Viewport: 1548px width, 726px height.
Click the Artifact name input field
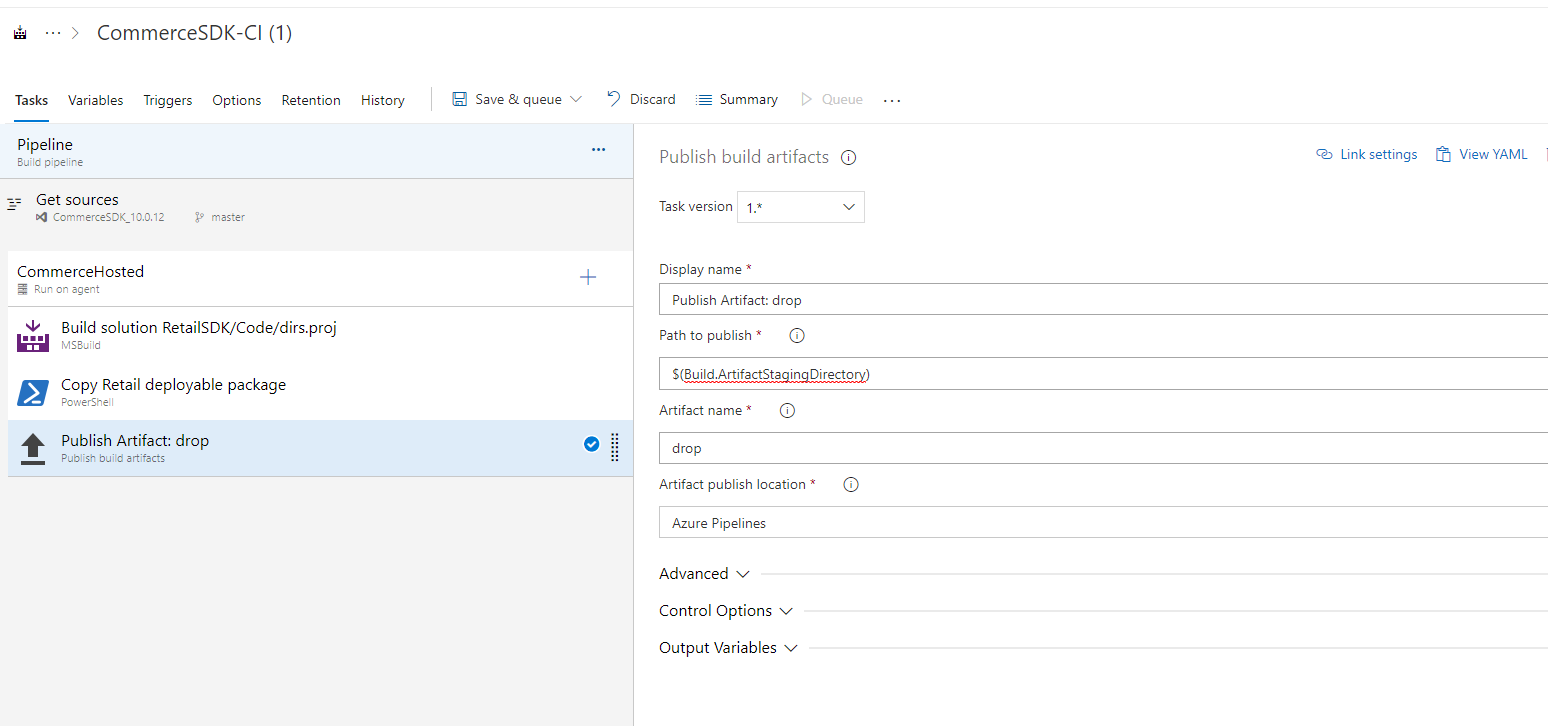point(1103,448)
